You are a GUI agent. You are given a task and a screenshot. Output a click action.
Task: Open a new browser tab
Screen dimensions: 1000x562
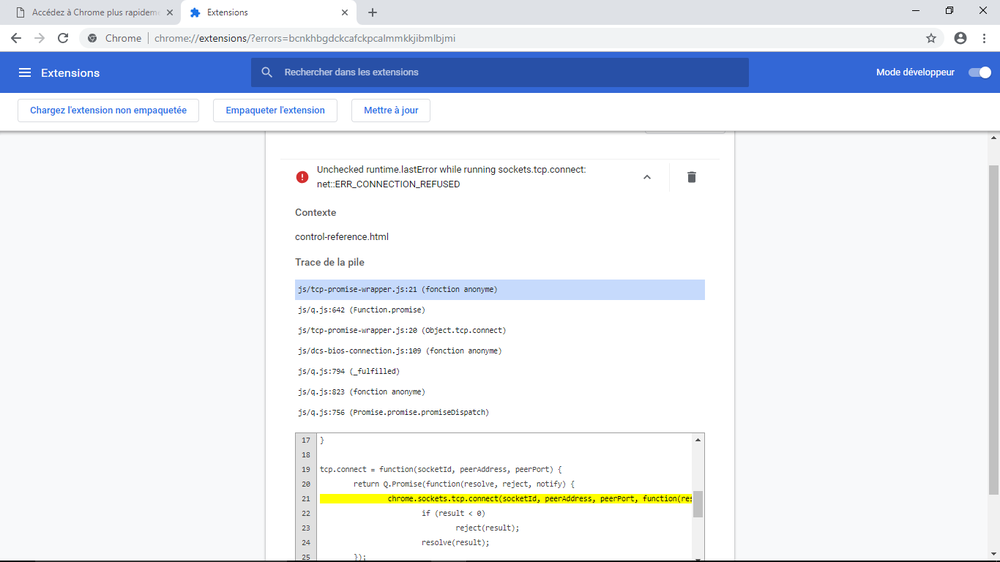coord(372,12)
